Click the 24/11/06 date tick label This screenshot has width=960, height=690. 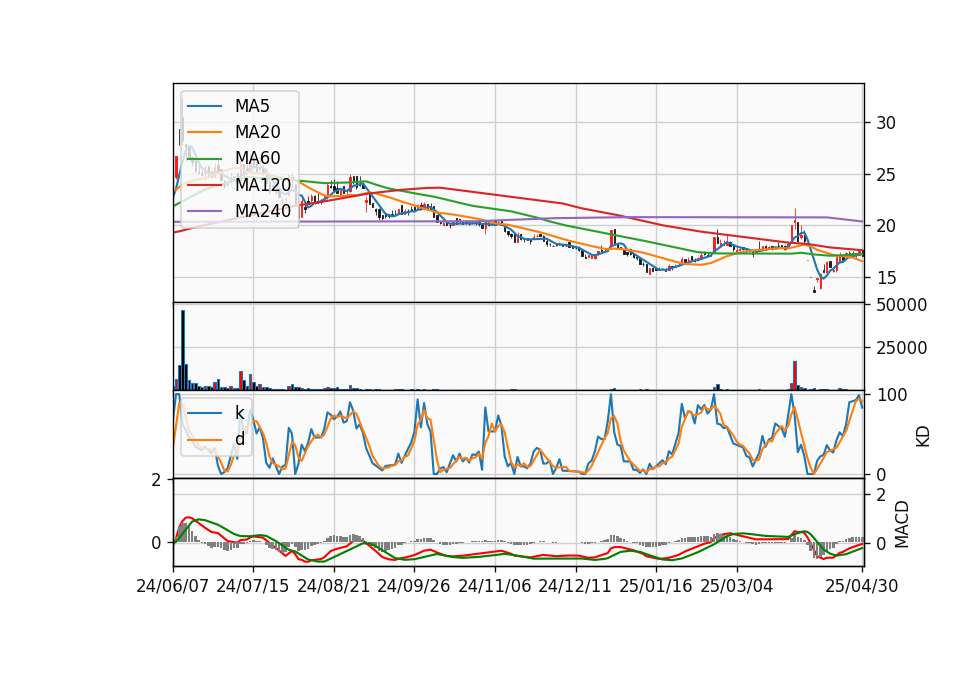pyautogui.click(x=495, y=586)
